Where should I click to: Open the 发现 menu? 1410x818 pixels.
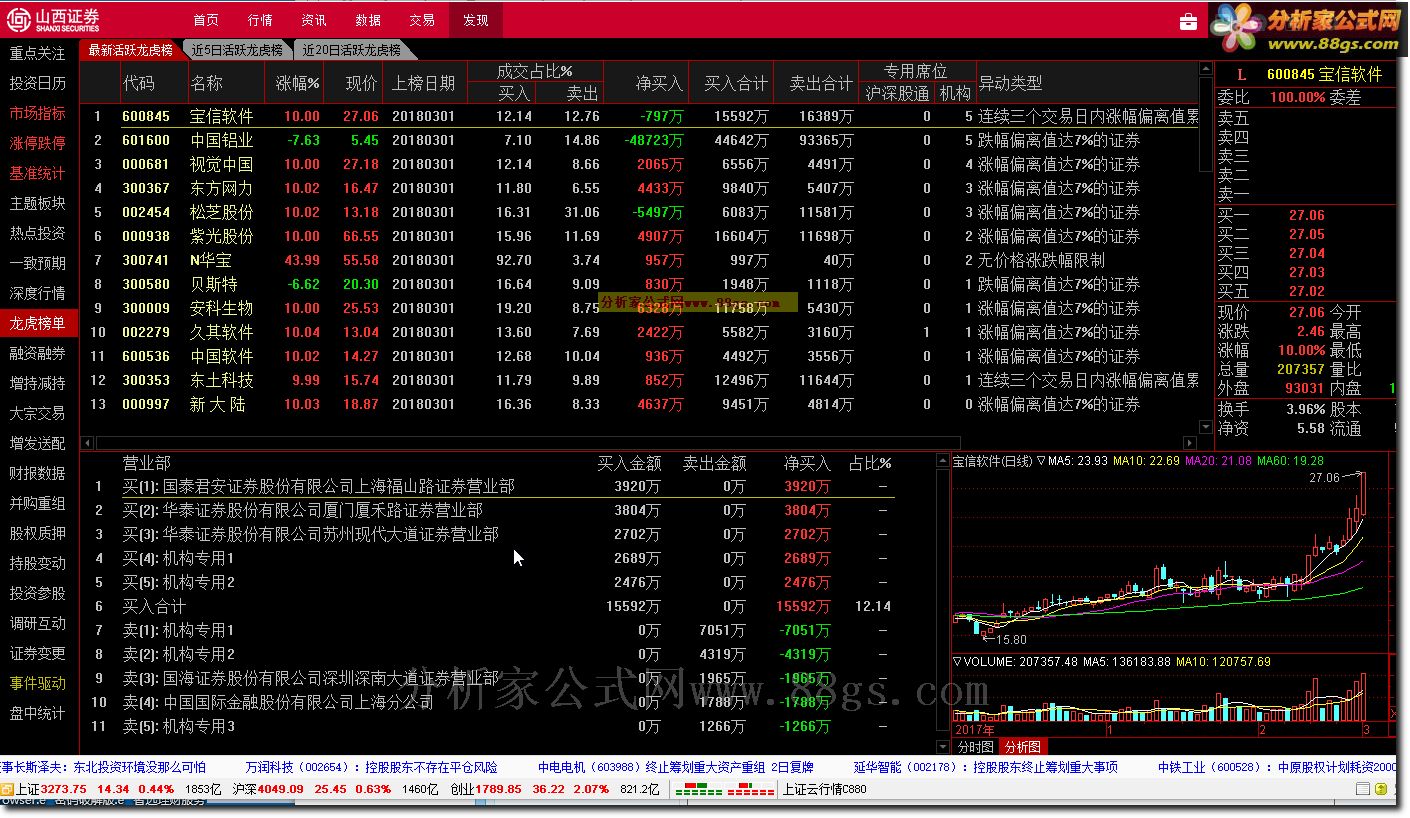(476, 20)
